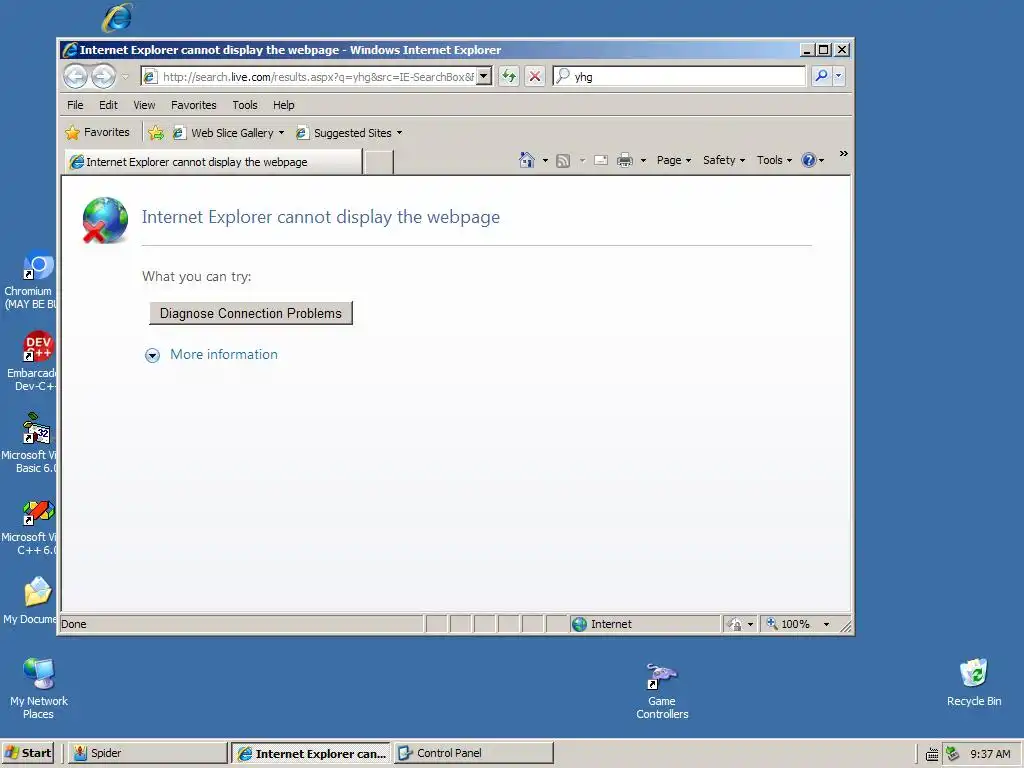Go back with the Back arrow button
Screen dimensions: 1024x768
[x=76, y=76]
